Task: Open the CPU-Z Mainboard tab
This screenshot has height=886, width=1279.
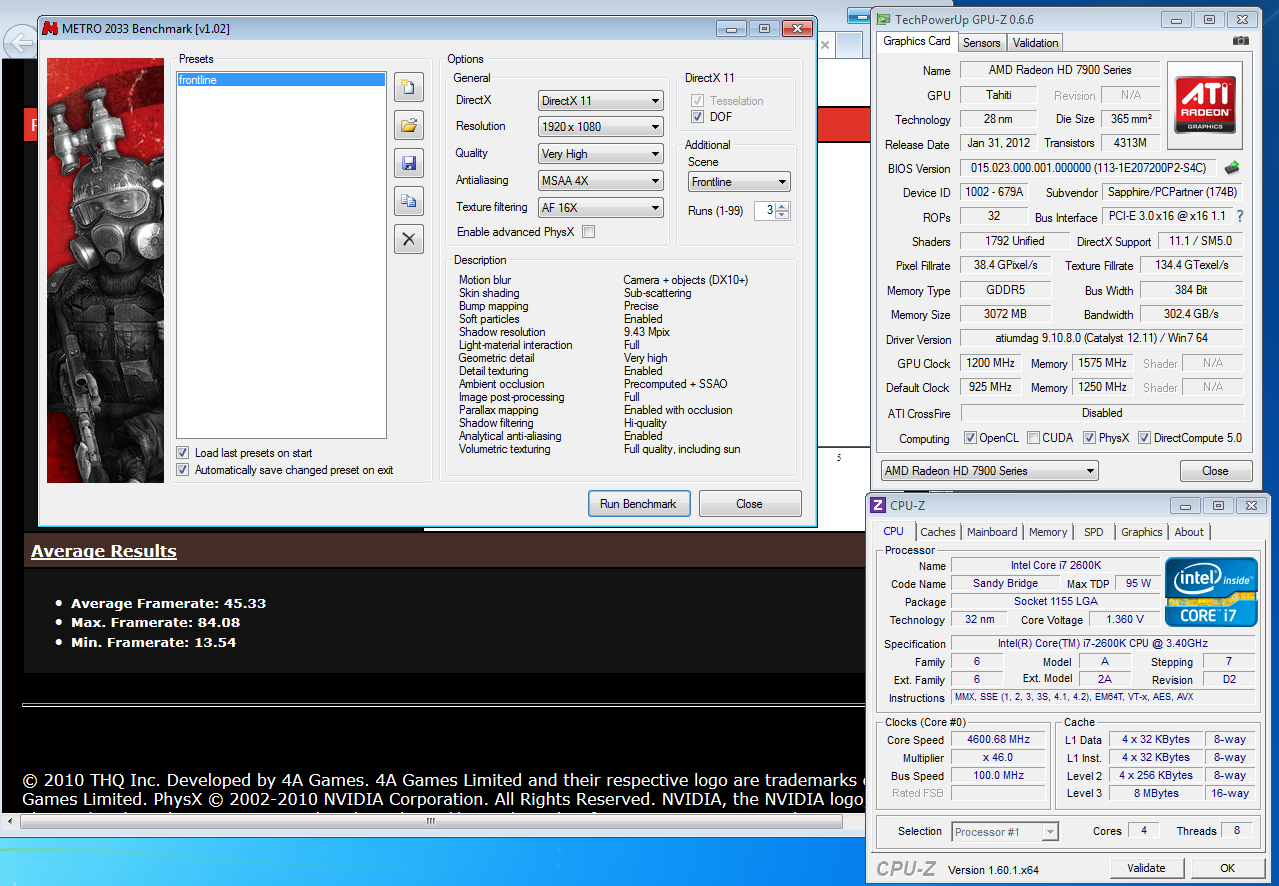Action: tap(992, 532)
